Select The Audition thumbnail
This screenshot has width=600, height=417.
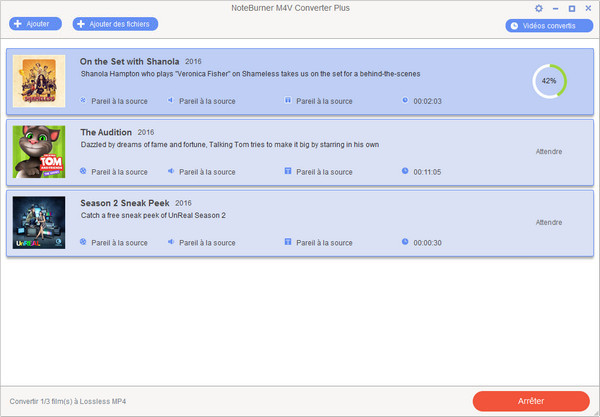pyautogui.click(x=39, y=152)
